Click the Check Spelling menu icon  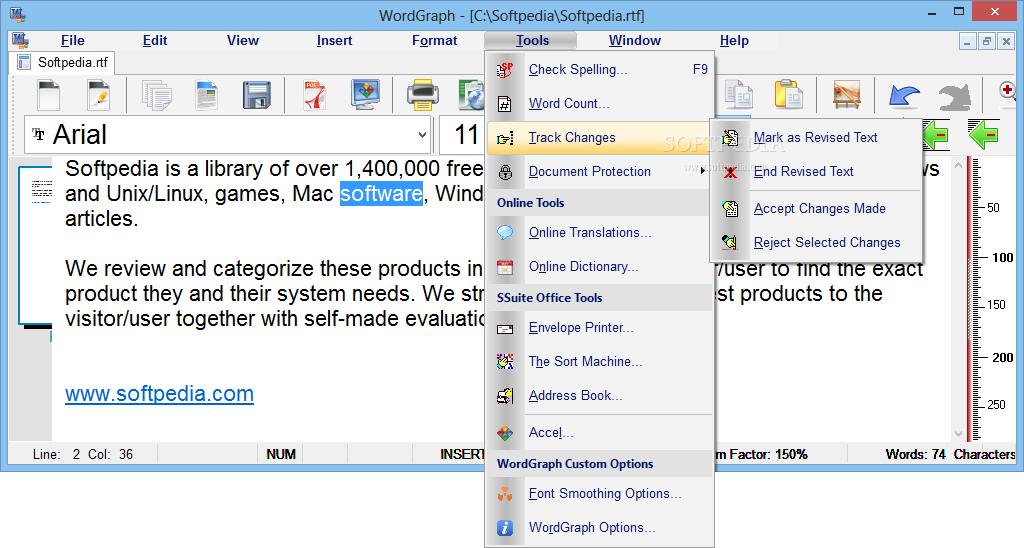(x=505, y=69)
